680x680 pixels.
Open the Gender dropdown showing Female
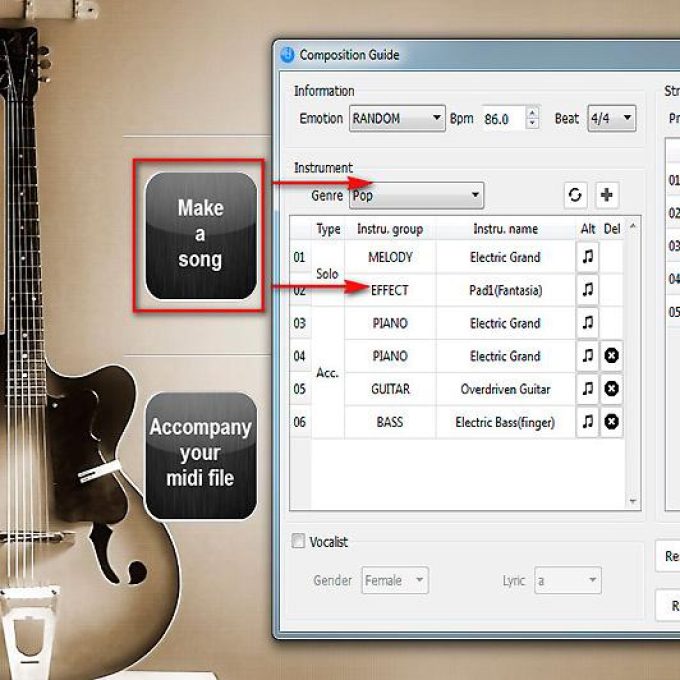click(394, 580)
